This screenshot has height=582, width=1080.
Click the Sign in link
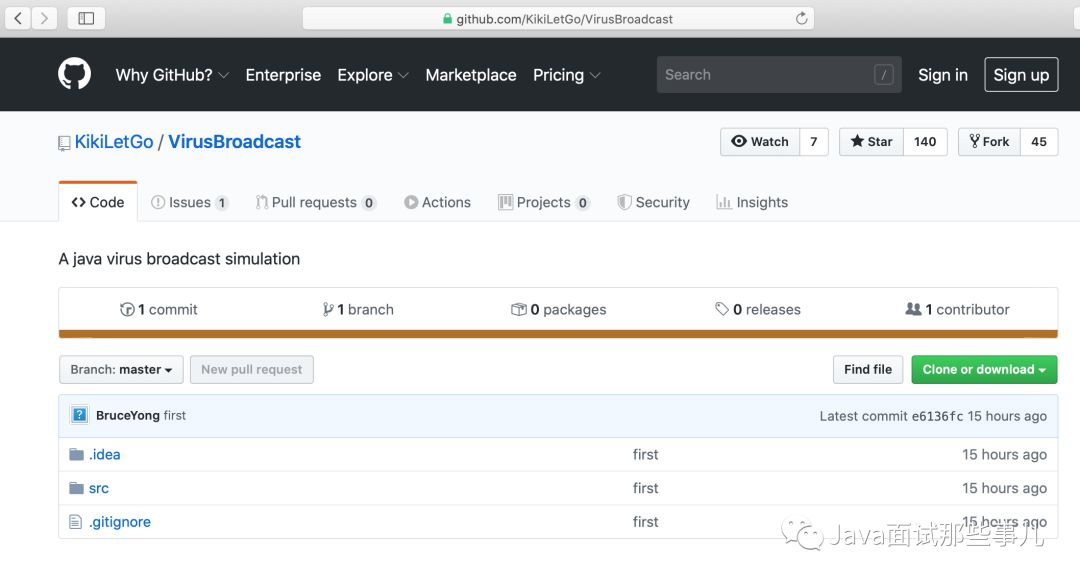942,74
